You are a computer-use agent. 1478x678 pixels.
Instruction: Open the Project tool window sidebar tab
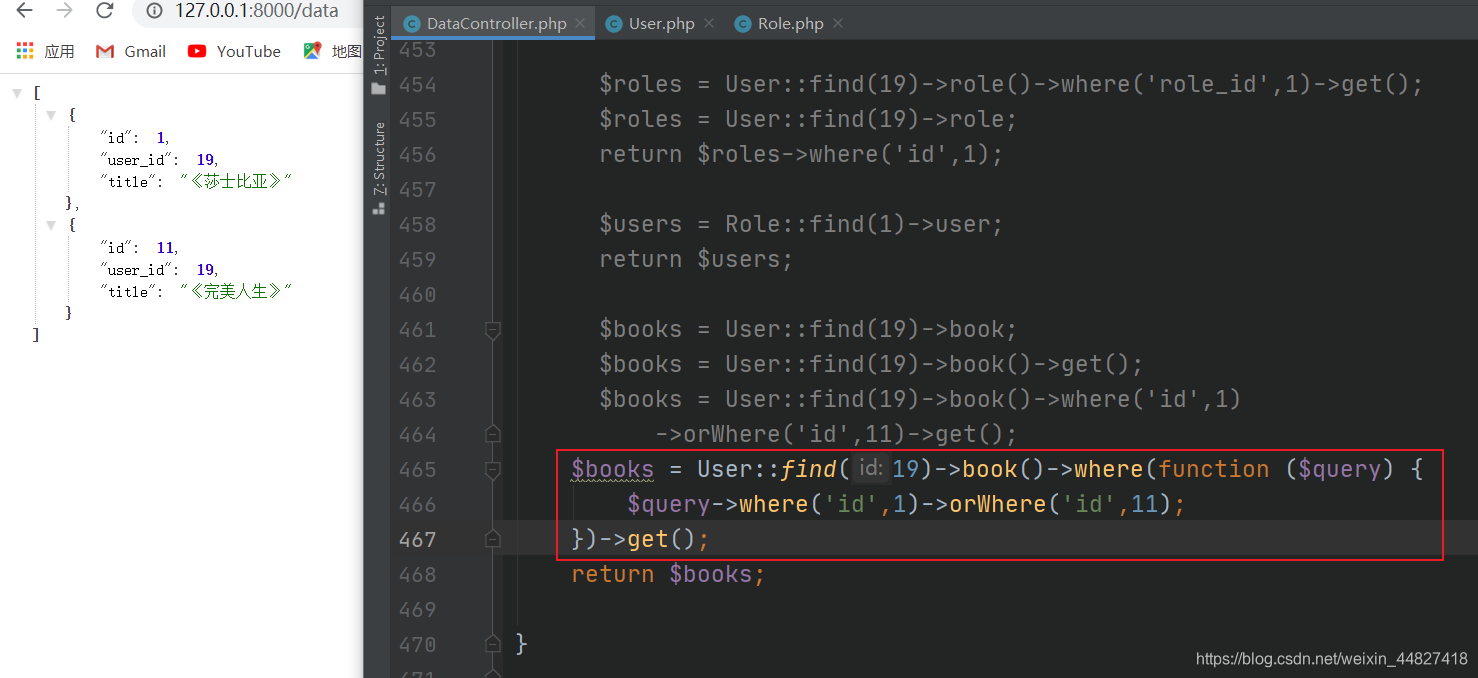[379, 56]
